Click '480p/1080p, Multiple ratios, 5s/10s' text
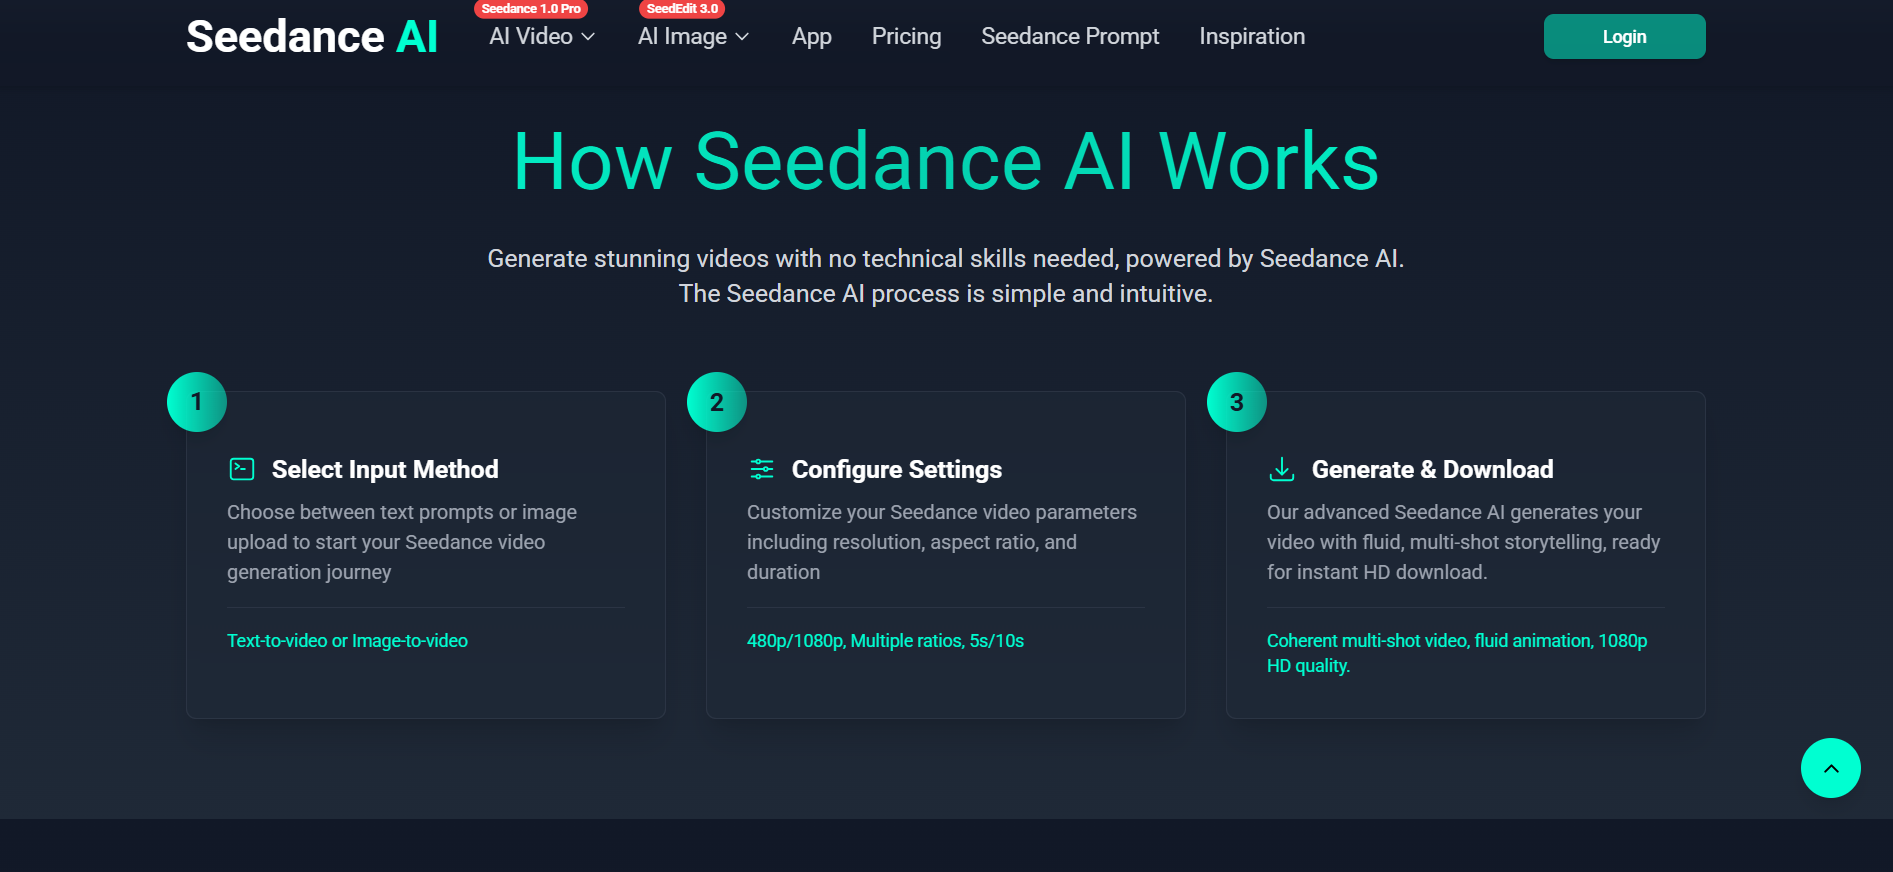This screenshot has width=1893, height=872. (x=885, y=641)
